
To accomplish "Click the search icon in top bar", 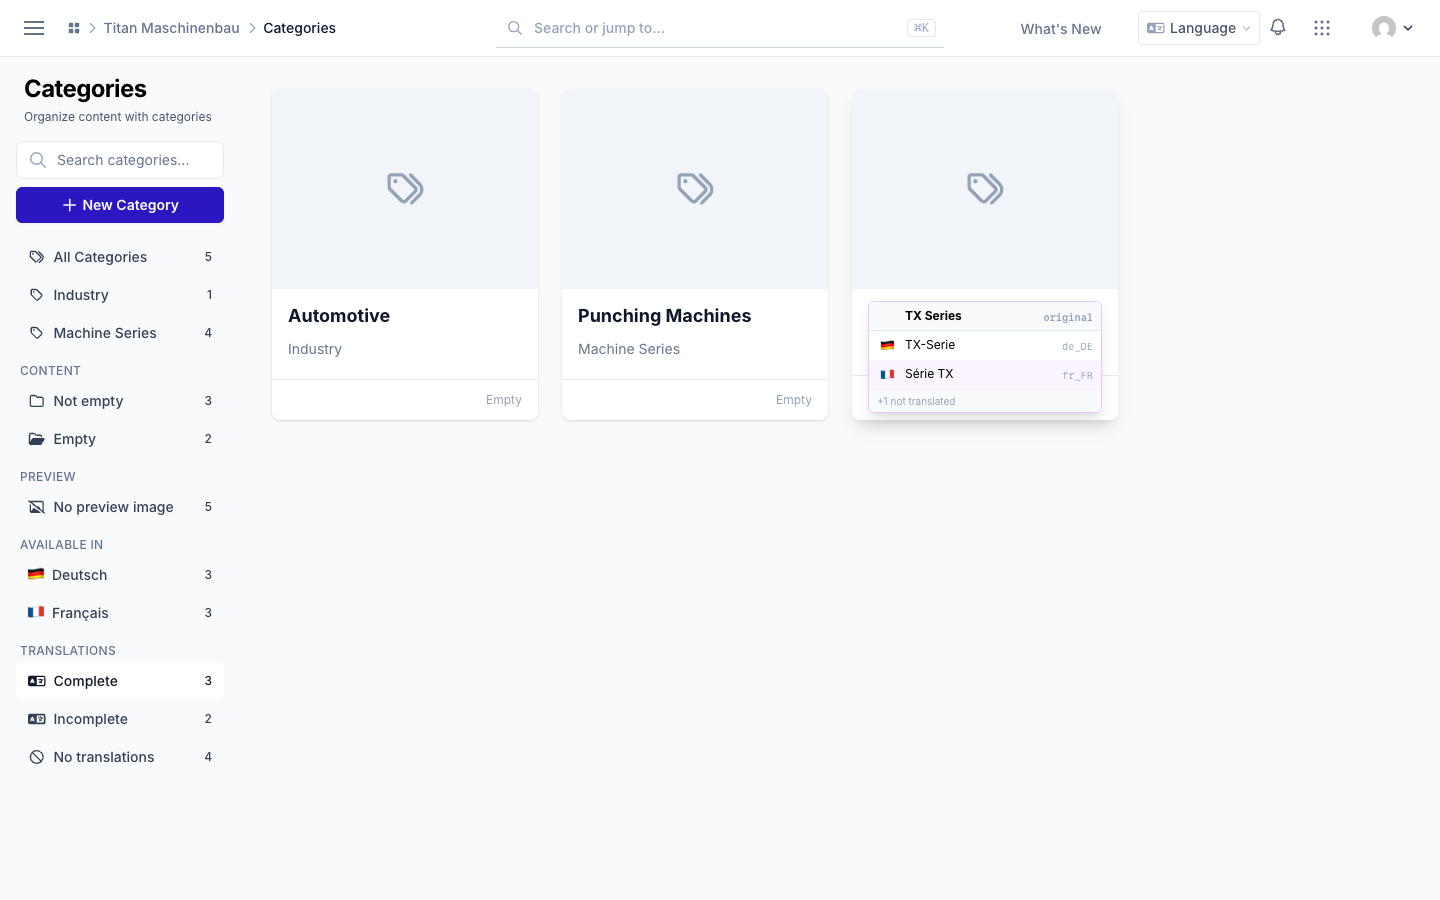I will click(x=515, y=28).
